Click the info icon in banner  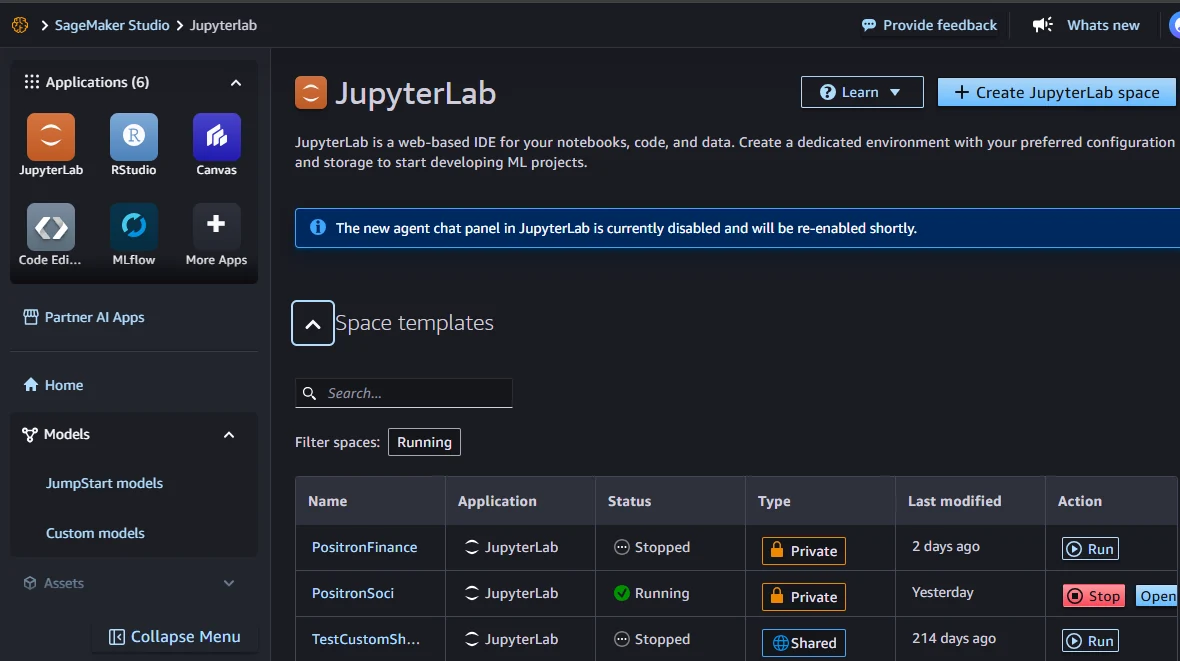(318, 227)
